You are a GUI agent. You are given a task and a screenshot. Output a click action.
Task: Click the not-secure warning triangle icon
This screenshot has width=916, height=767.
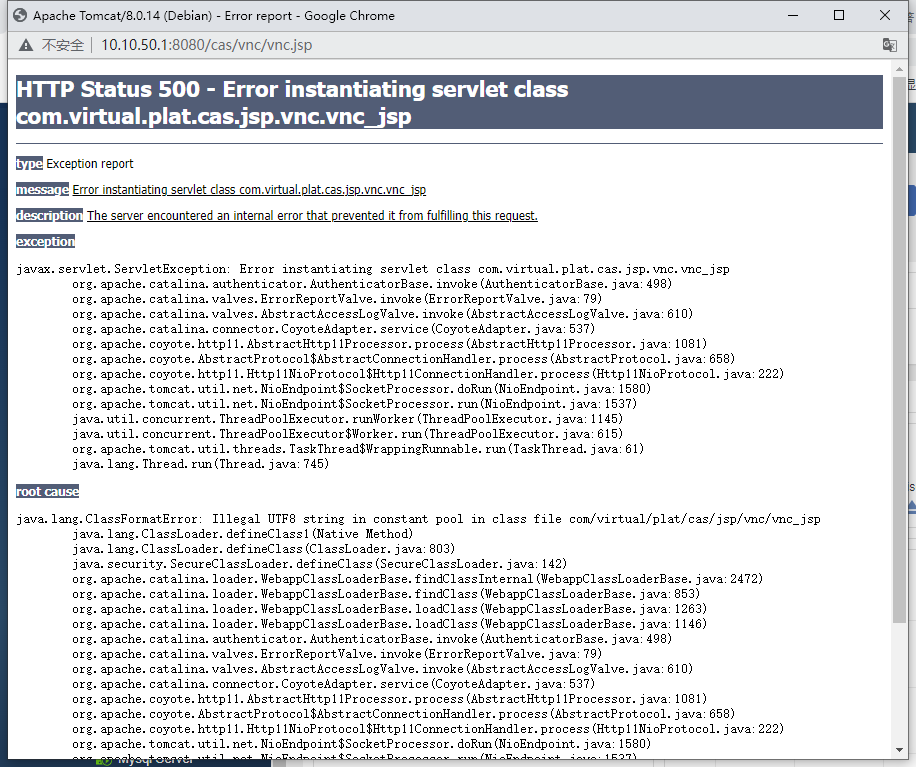click(26, 45)
